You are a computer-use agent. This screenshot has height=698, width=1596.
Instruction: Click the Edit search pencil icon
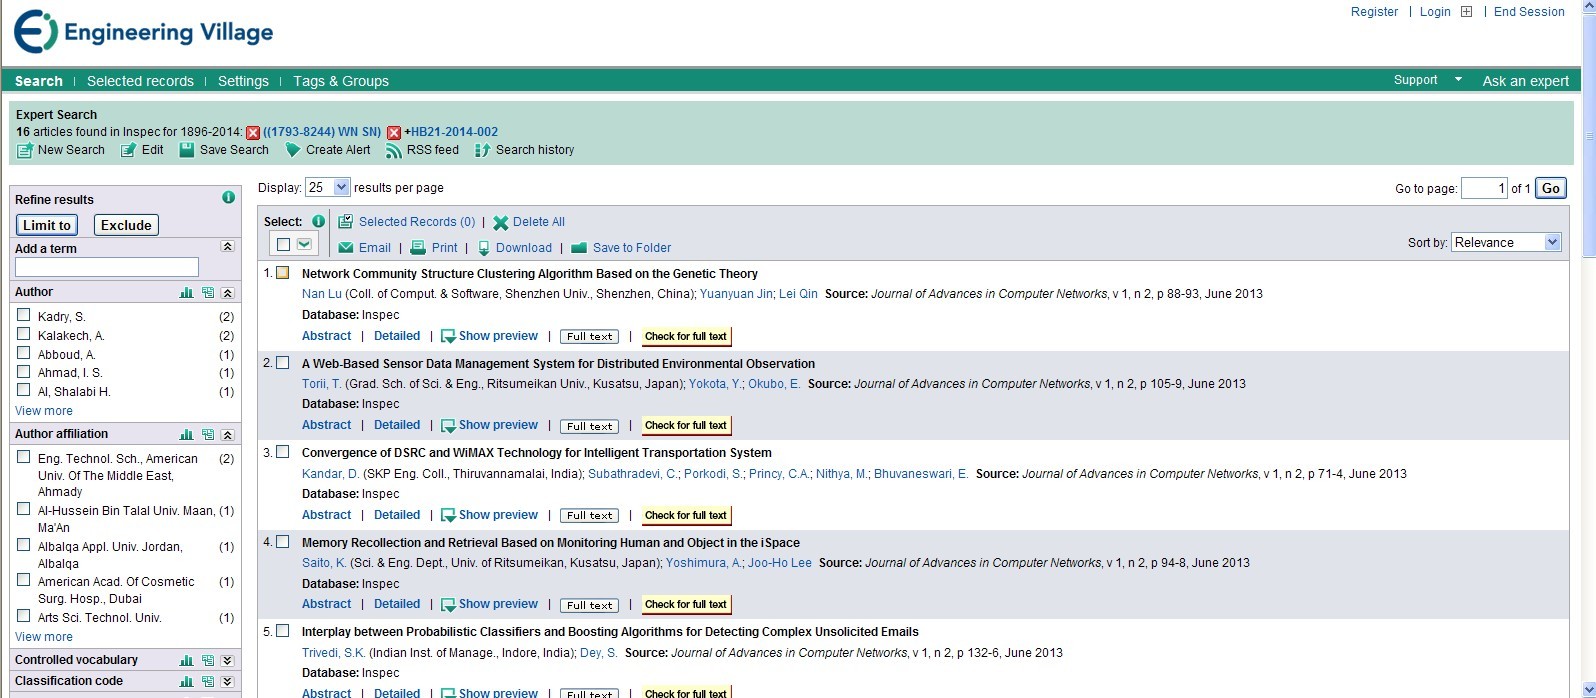(x=128, y=150)
